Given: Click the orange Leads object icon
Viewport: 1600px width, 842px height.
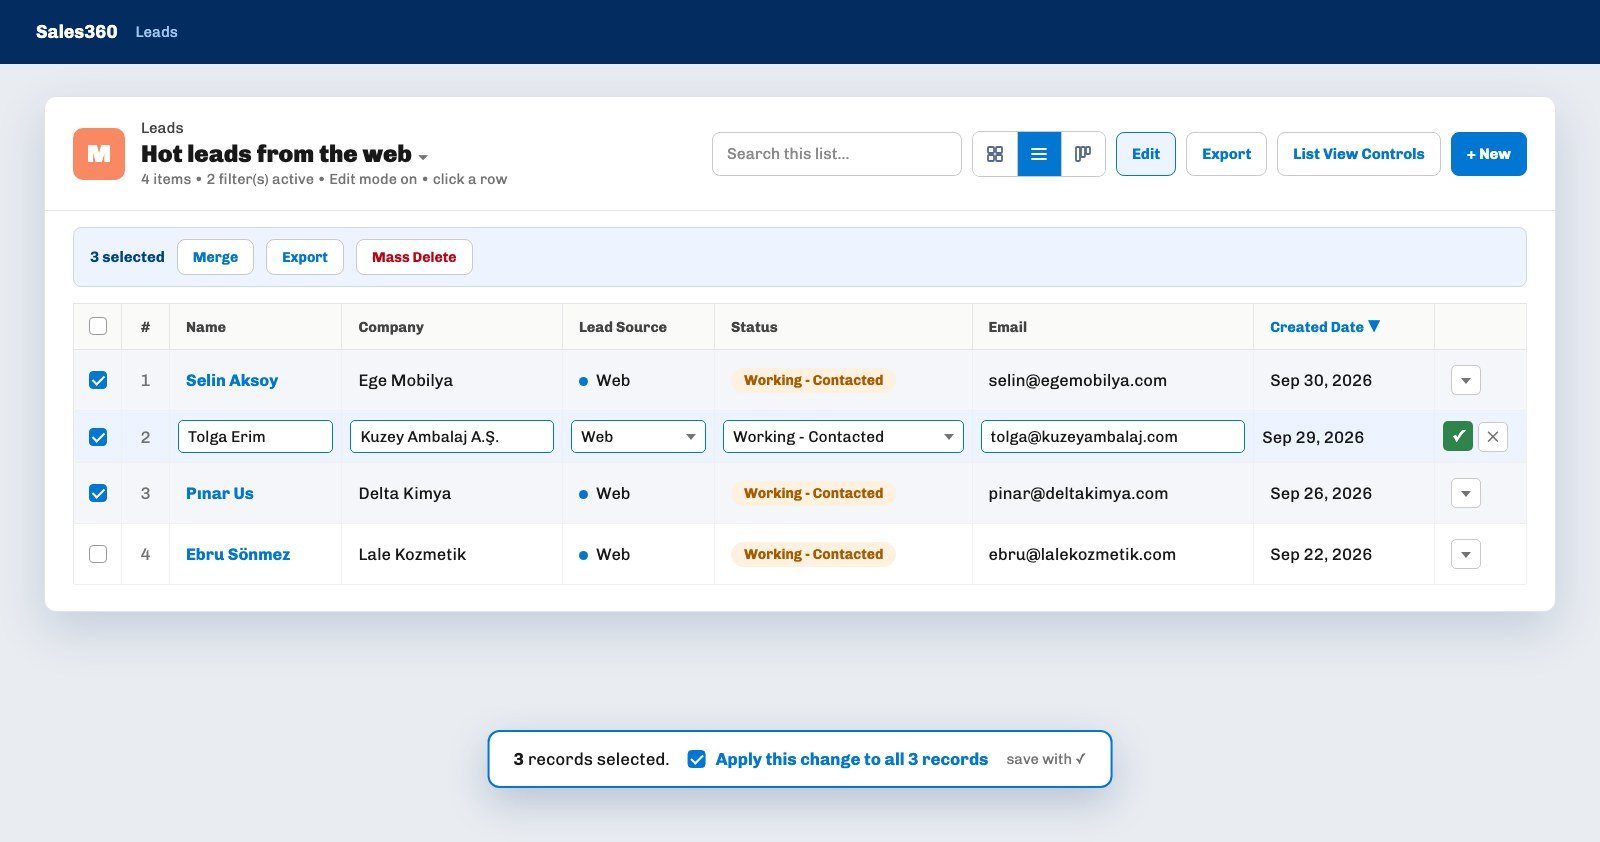Looking at the screenshot, I should click(x=99, y=154).
